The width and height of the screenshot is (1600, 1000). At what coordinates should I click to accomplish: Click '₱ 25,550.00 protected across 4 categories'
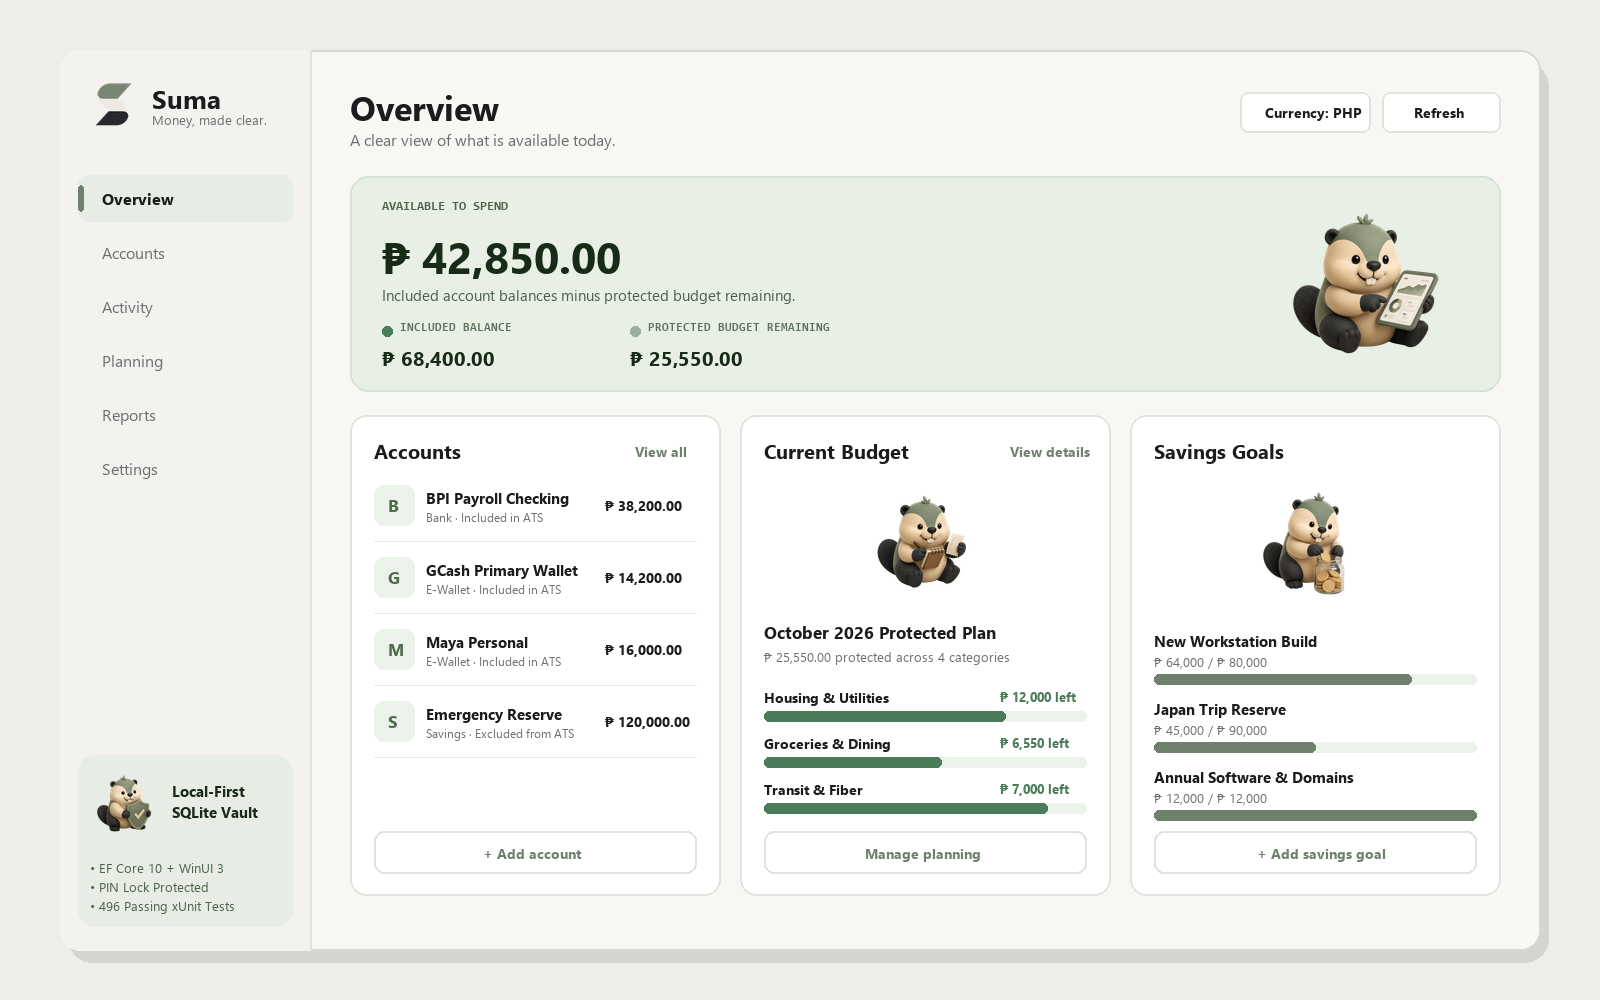tap(887, 657)
